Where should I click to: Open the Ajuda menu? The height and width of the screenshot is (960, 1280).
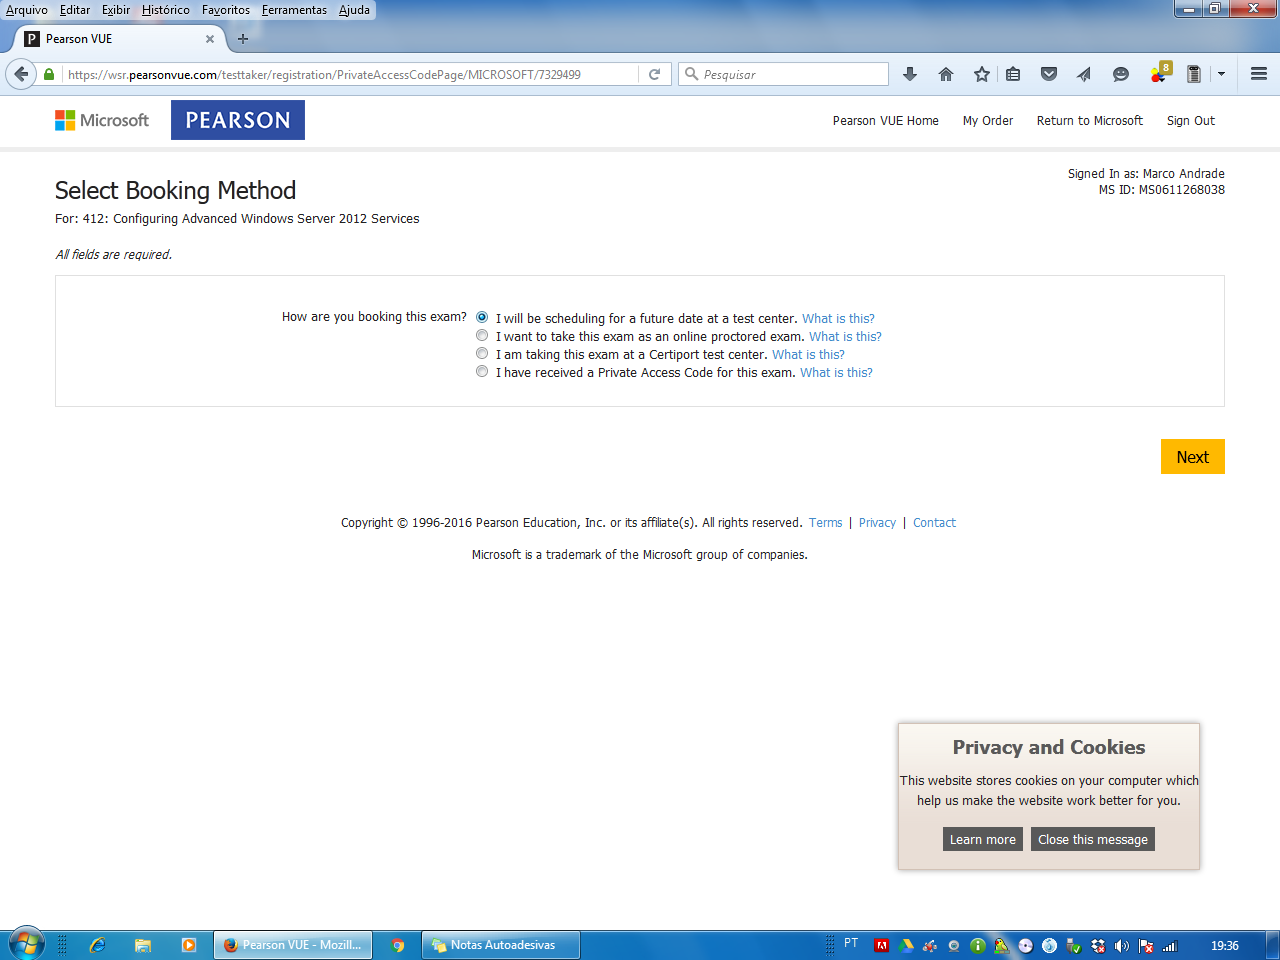click(x=354, y=10)
